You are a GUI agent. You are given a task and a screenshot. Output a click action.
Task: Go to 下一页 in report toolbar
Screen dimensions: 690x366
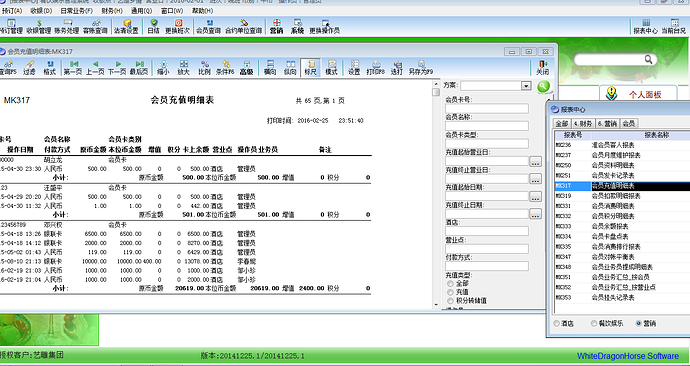117,68
